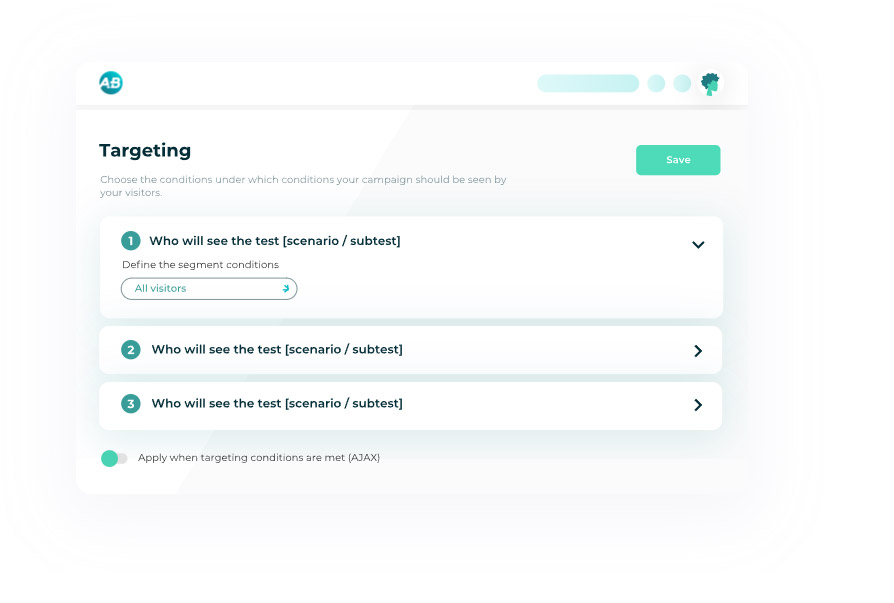Expand section 3 using the right chevron

(698, 405)
